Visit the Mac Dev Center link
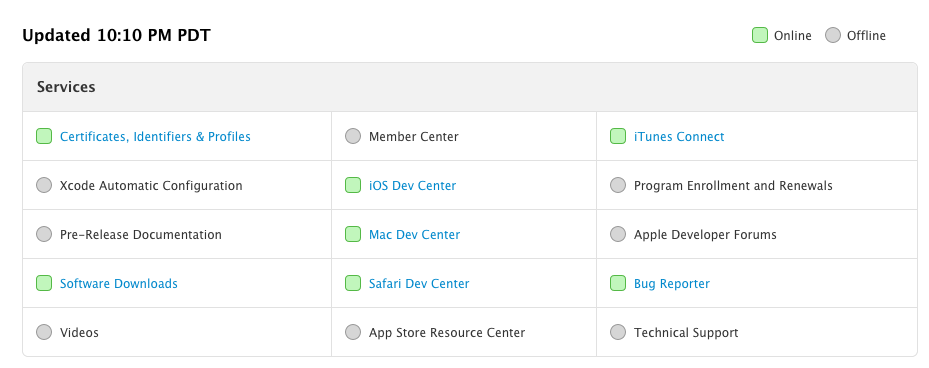 click(x=414, y=235)
